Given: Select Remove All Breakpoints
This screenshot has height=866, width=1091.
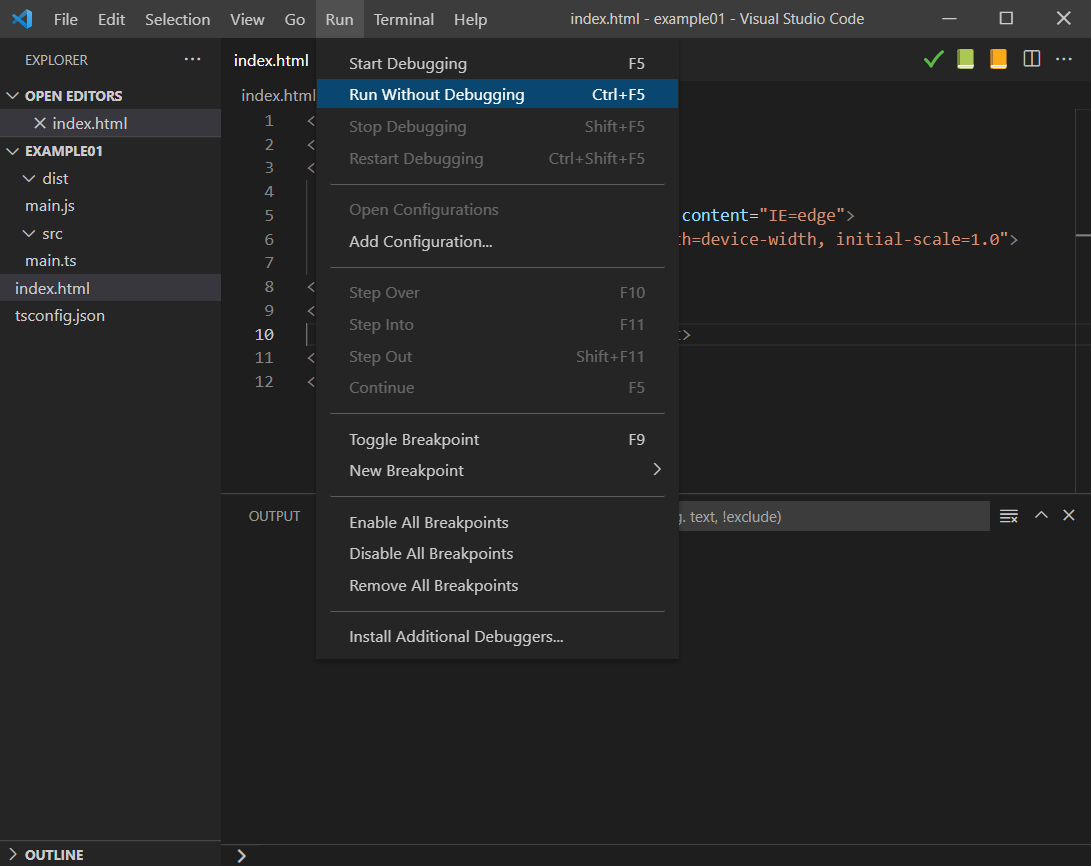Looking at the screenshot, I should click(x=497, y=586).
